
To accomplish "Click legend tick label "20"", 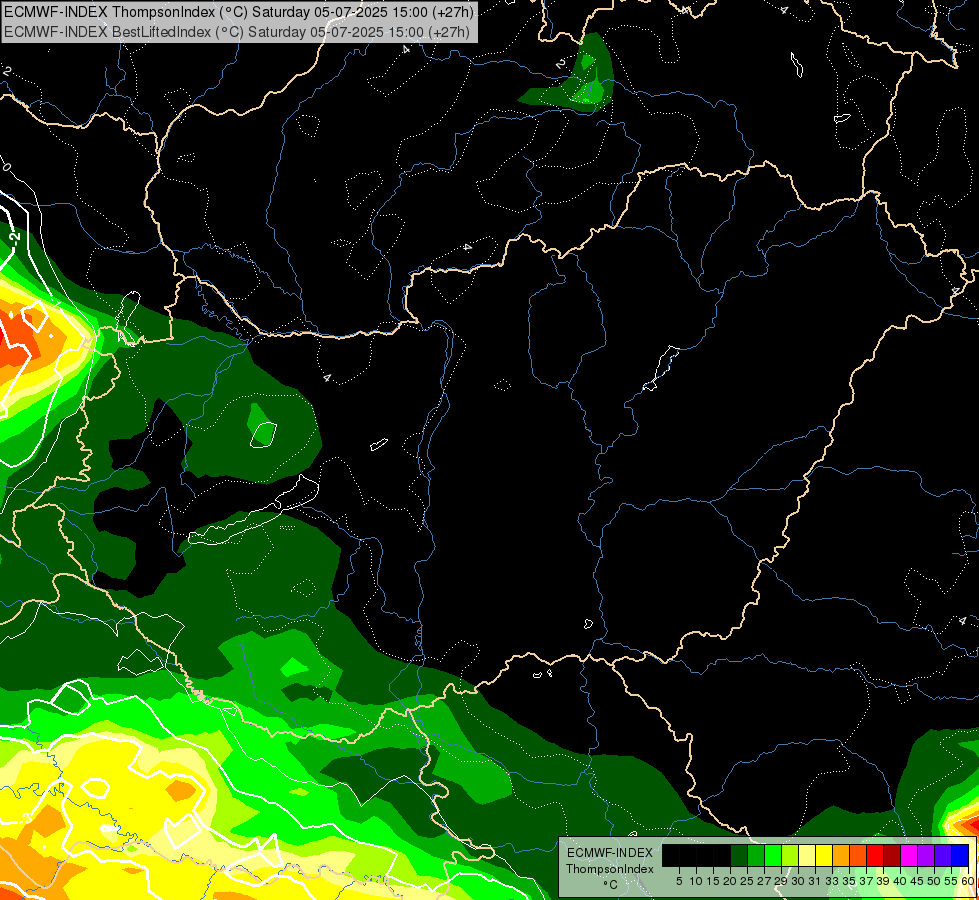I will coord(731,881).
